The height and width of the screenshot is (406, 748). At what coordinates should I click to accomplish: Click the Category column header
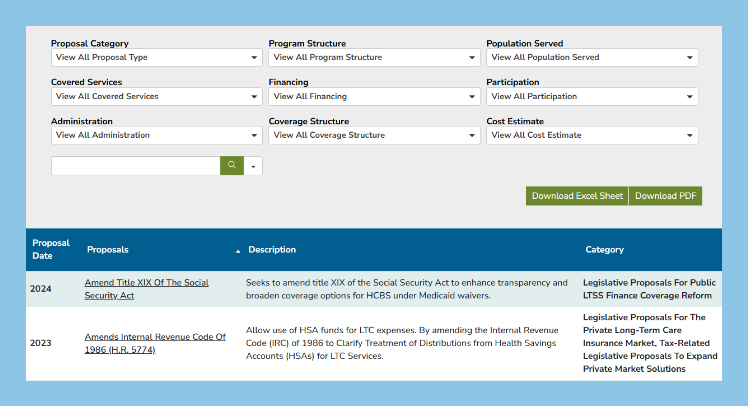click(x=604, y=250)
